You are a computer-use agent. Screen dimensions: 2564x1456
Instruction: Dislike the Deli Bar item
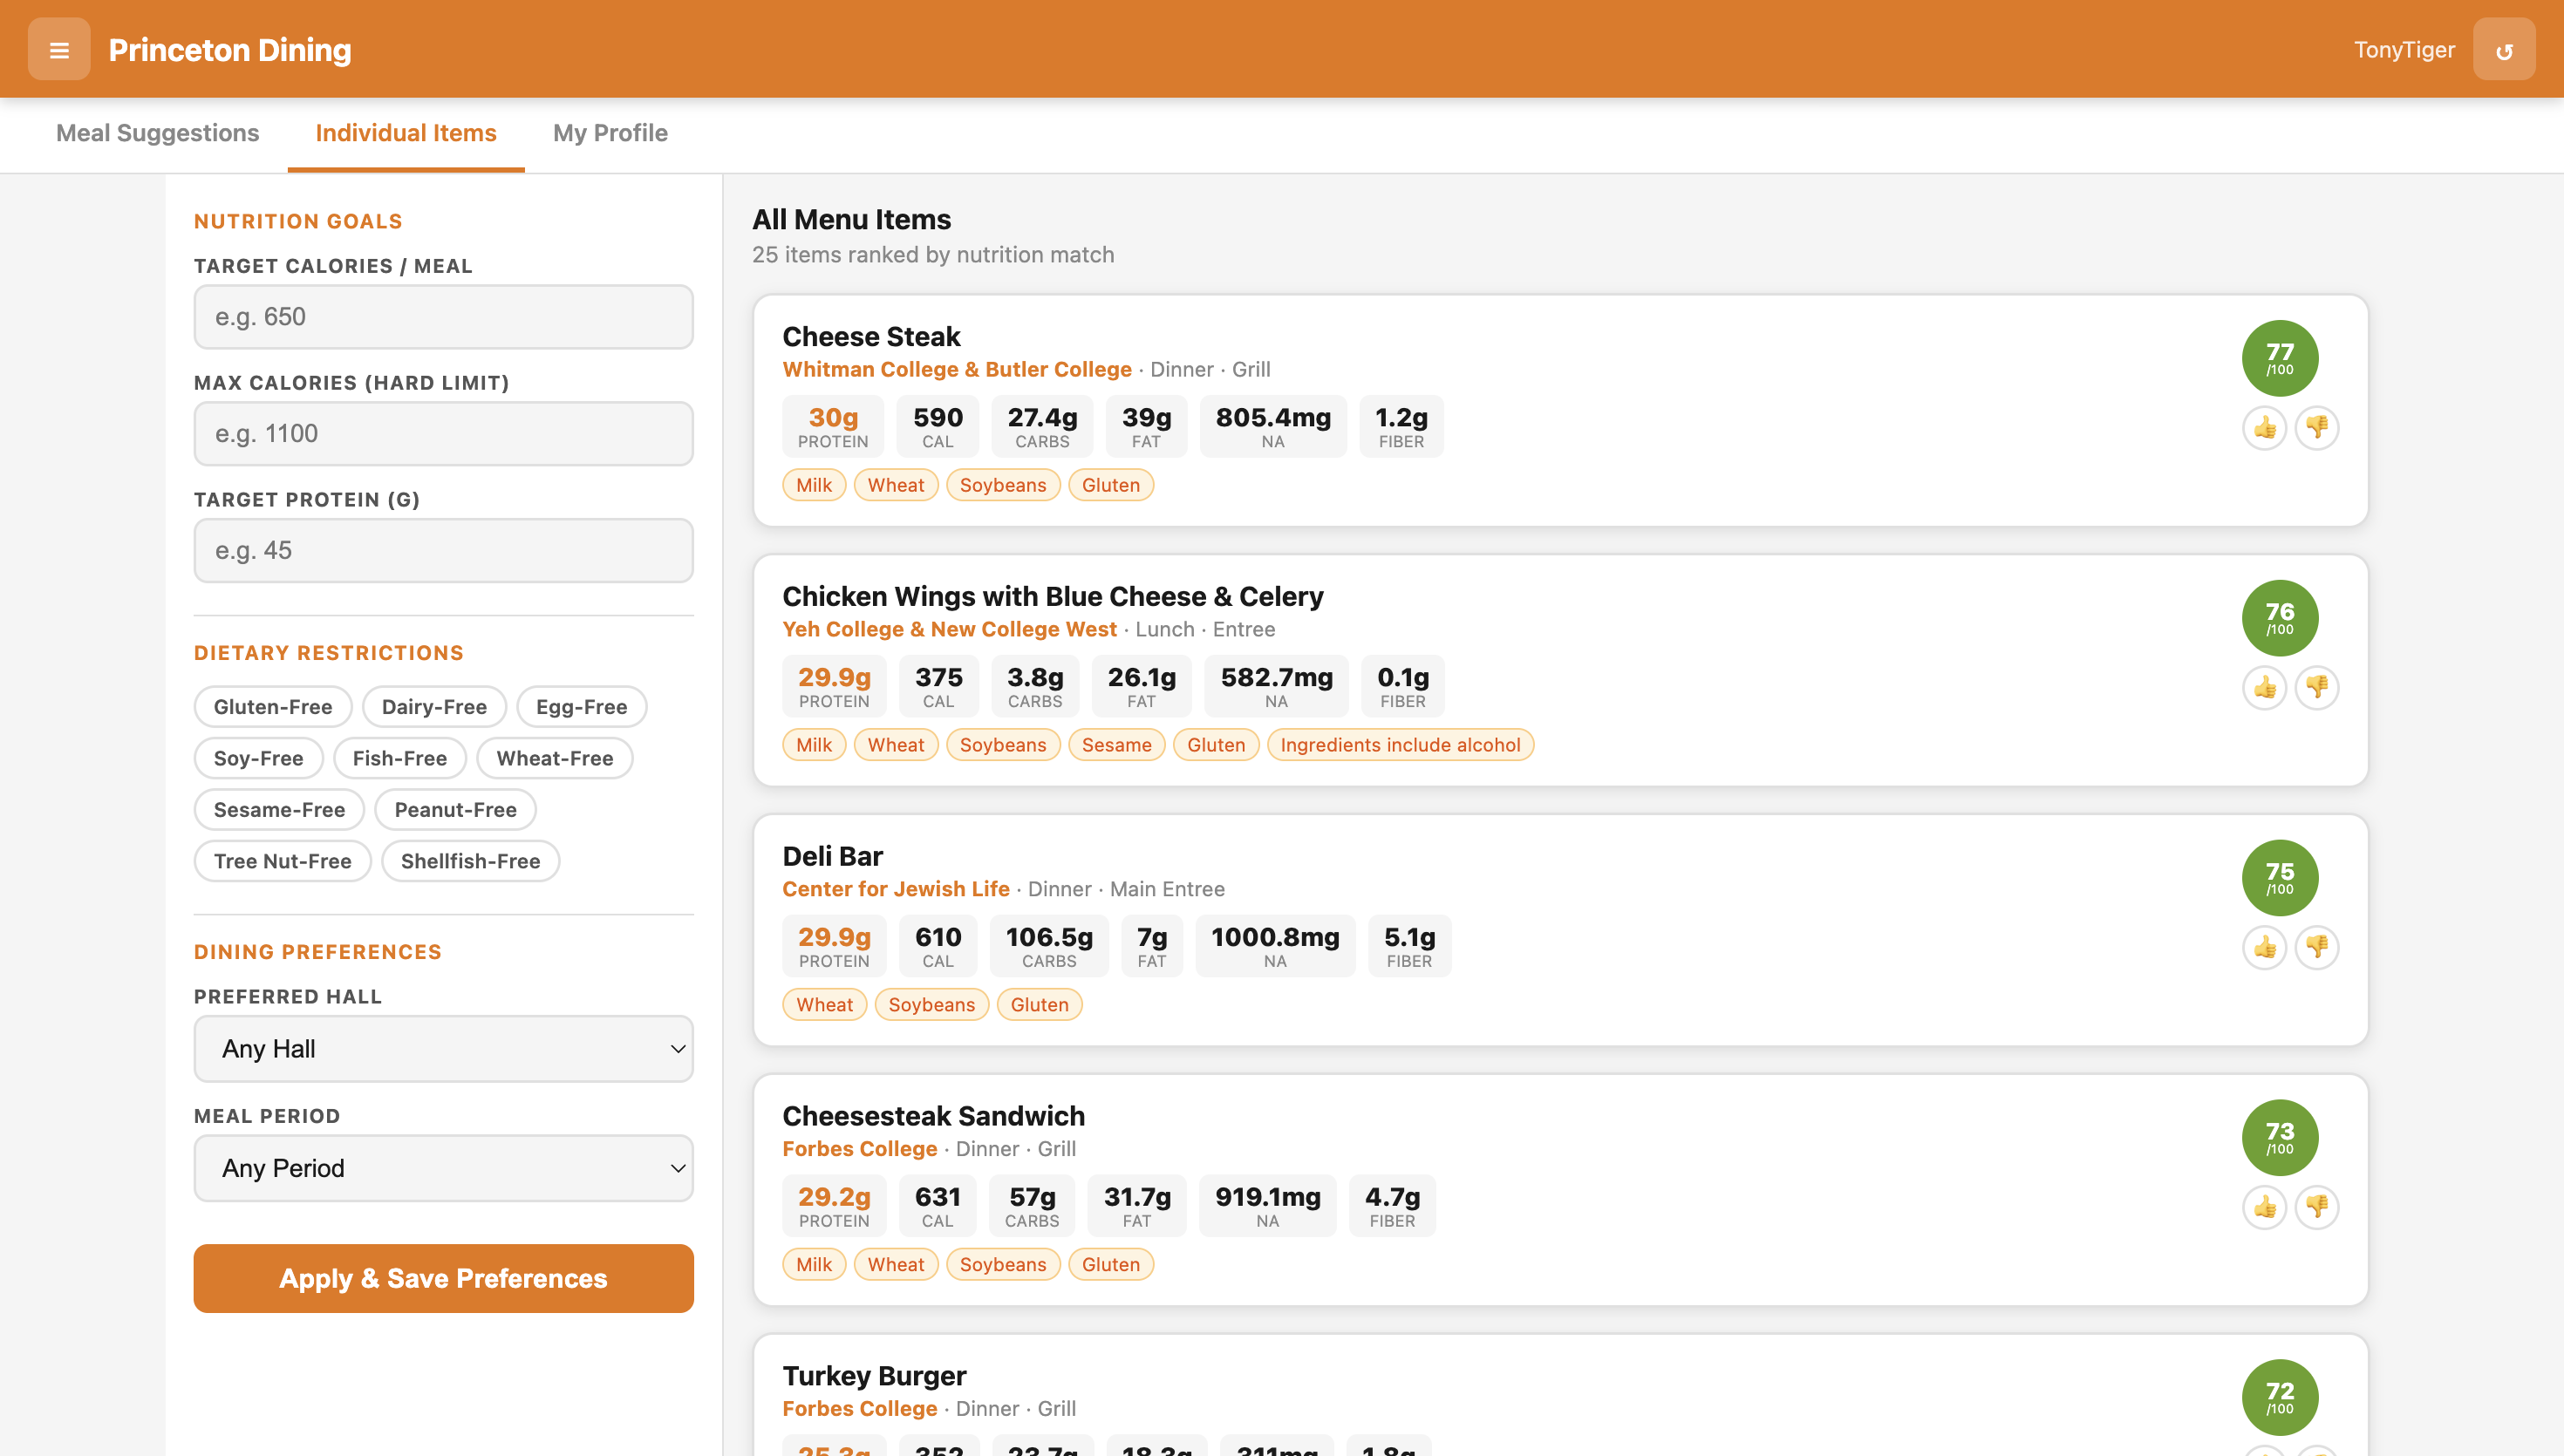(x=2316, y=947)
